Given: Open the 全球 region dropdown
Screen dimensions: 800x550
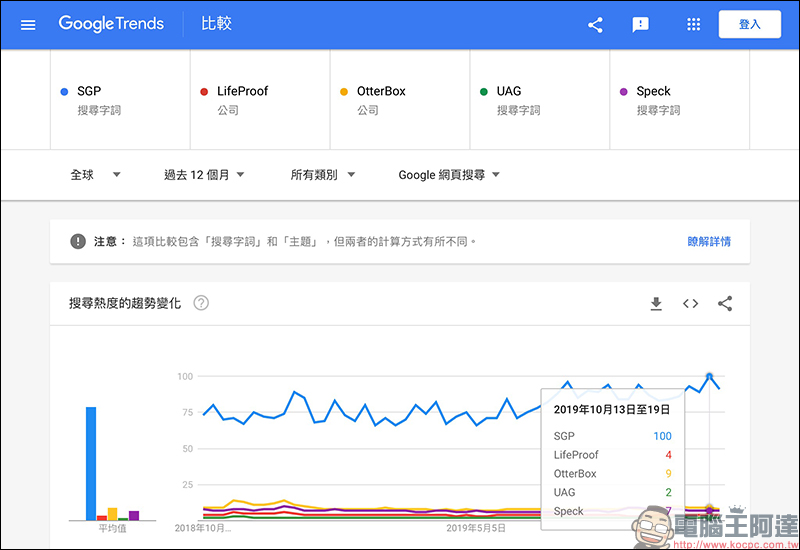Looking at the screenshot, I should pyautogui.click(x=95, y=175).
